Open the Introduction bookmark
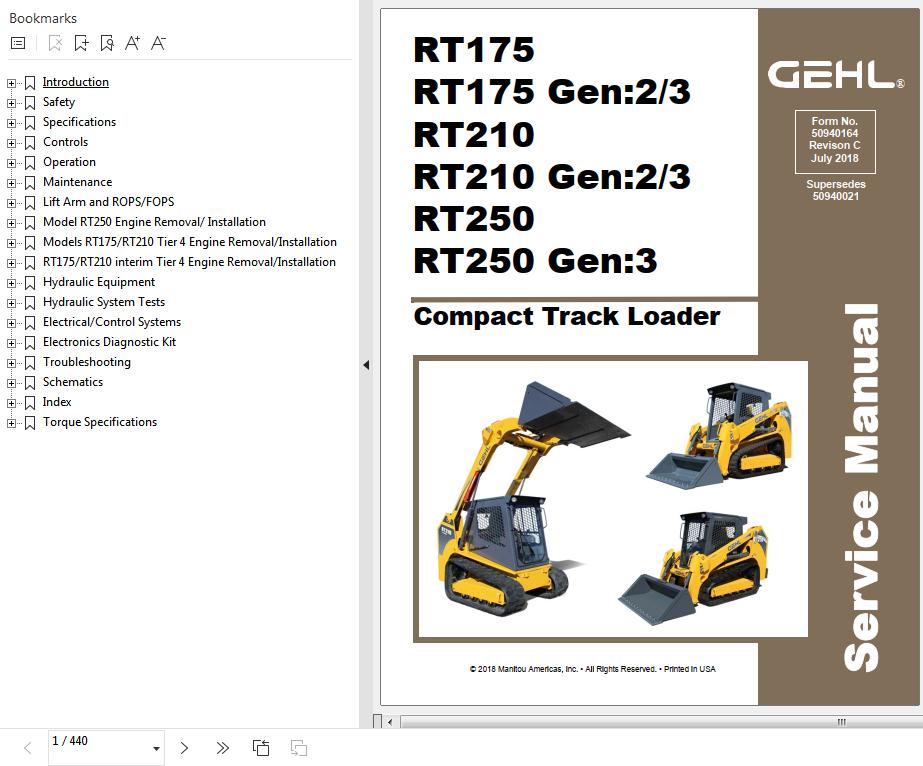This screenshot has height=766, width=923. (75, 82)
